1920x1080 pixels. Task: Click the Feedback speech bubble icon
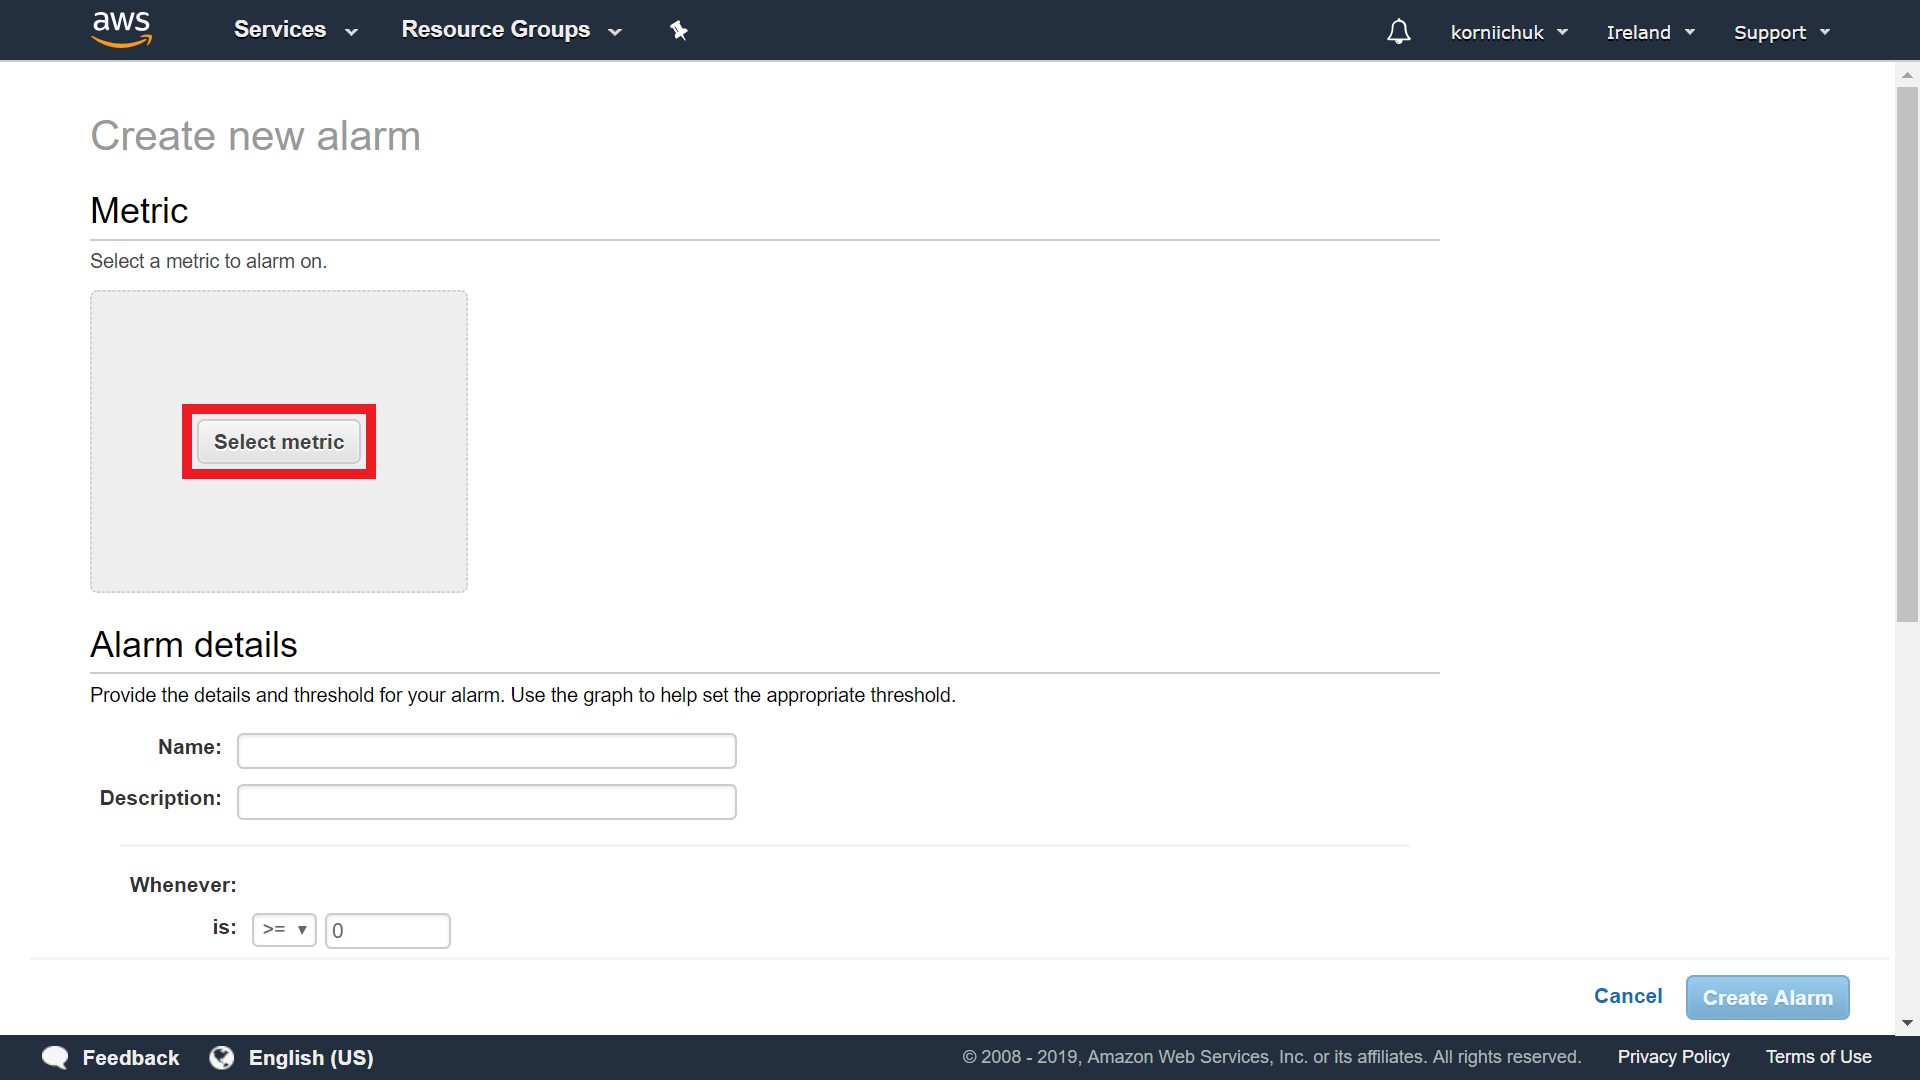pyautogui.click(x=56, y=1057)
